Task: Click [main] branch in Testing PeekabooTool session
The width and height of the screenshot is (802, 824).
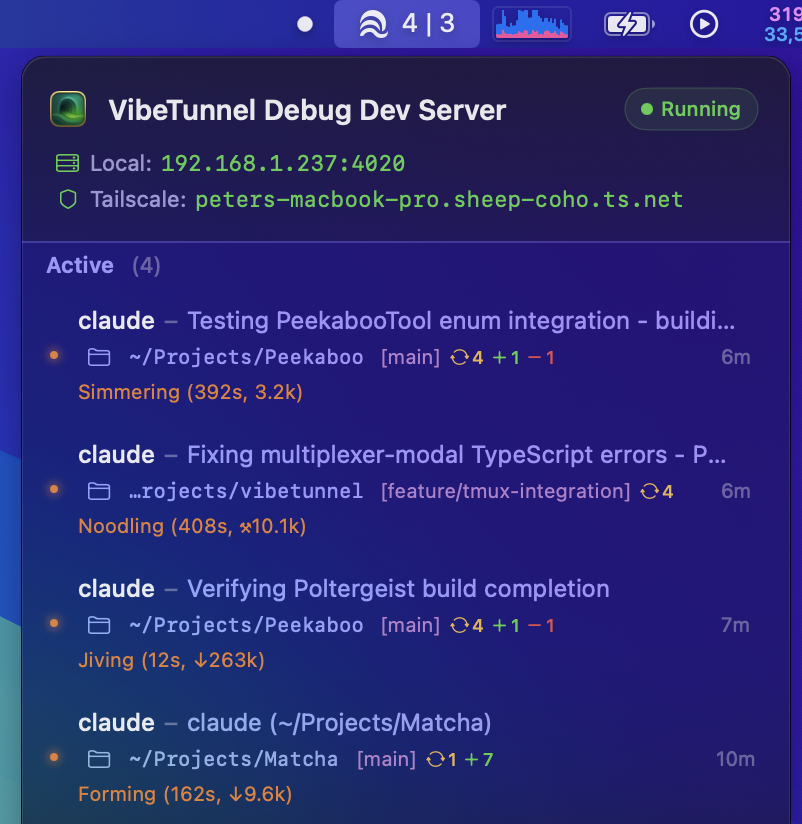Action: click(x=410, y=357)
